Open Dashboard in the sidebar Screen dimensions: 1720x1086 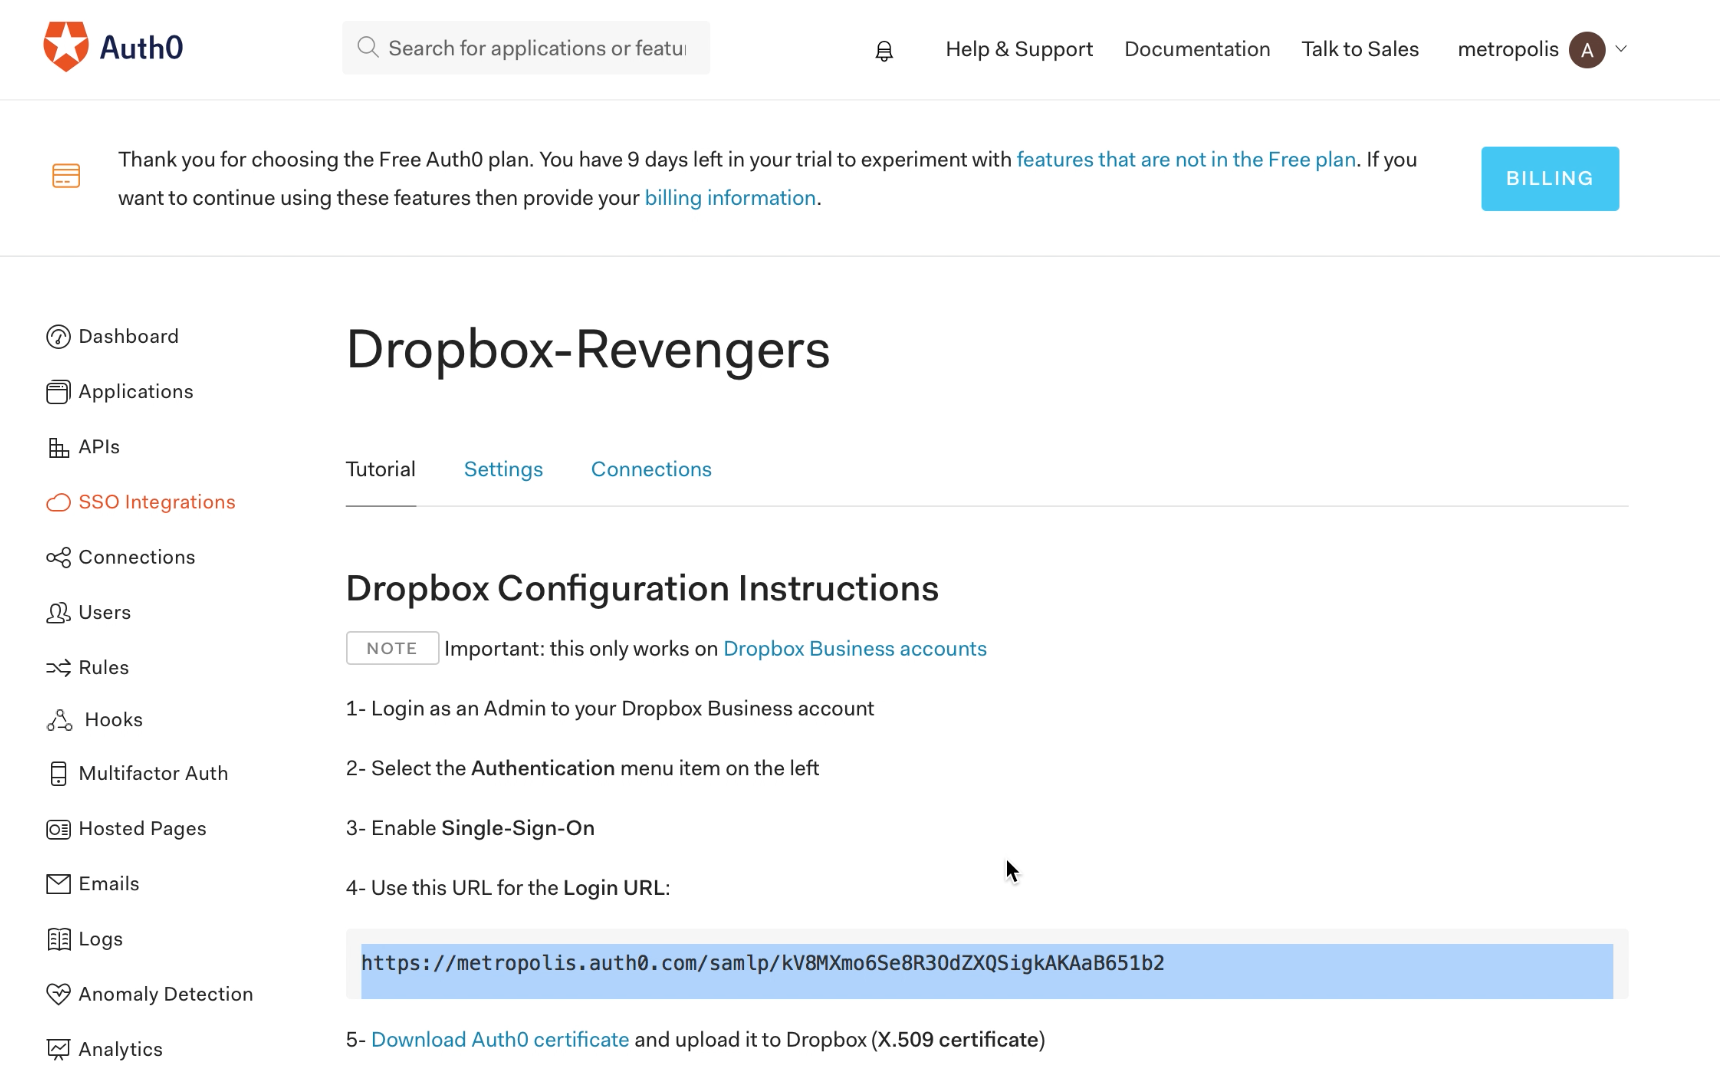pyautogui.click(x=129, y=337)
